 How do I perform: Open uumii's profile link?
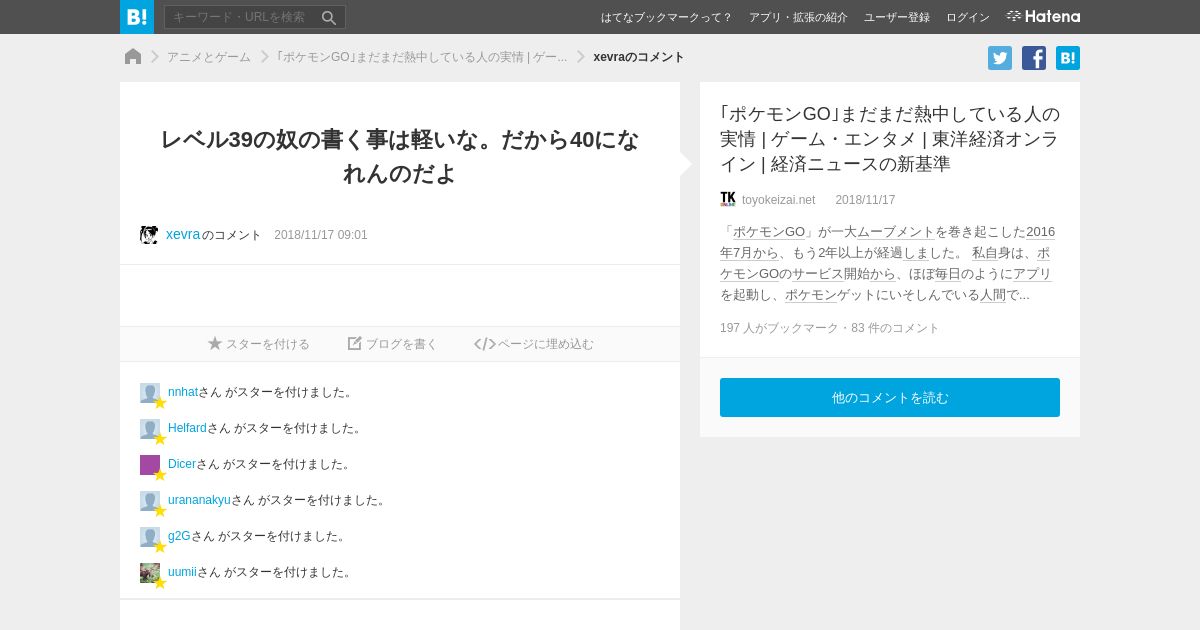click(182, 572)
